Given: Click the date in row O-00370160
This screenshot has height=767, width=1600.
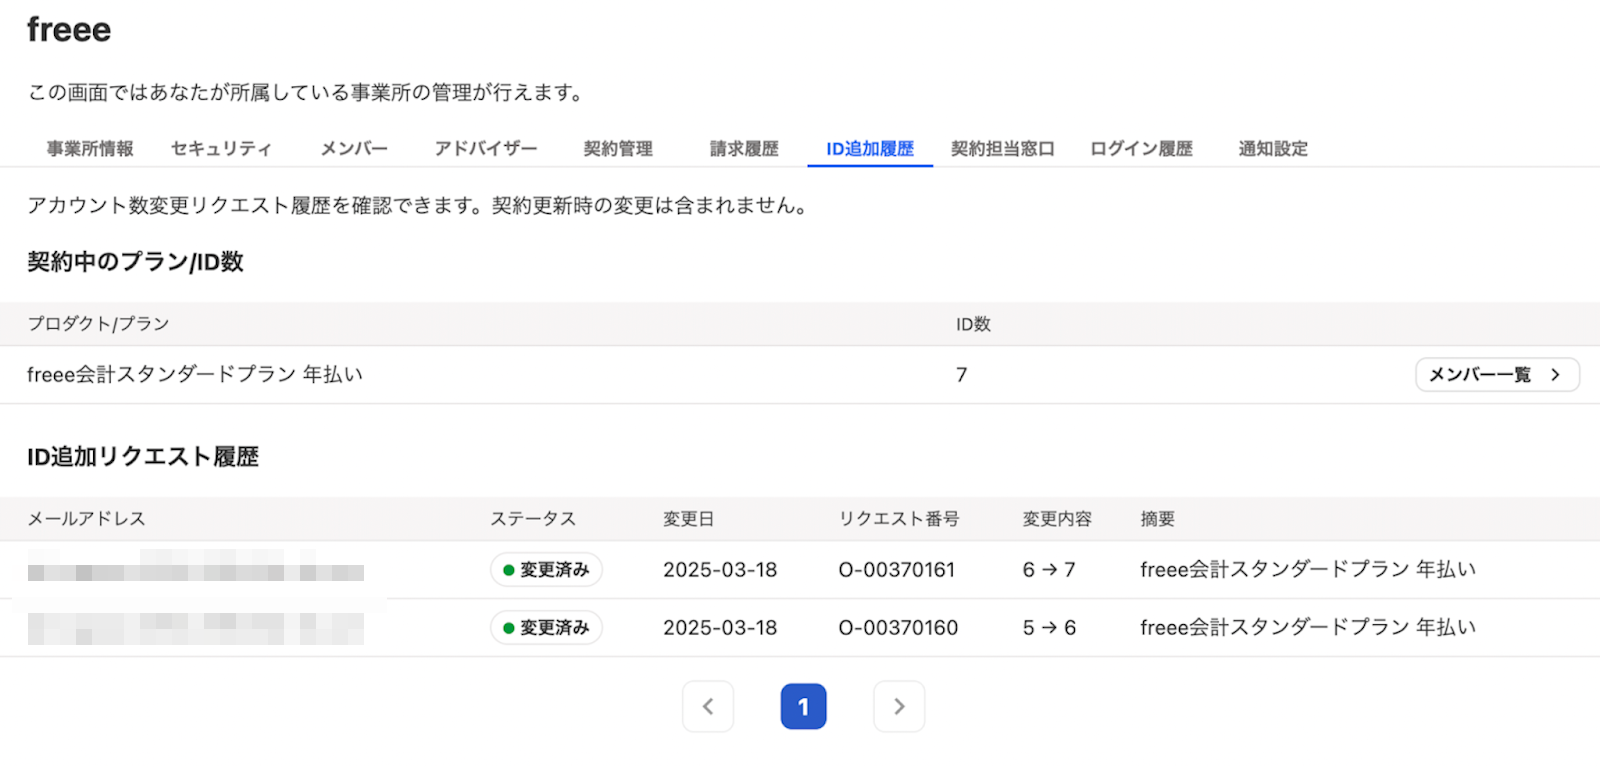Looking at the screenshot, I should 720,628.
